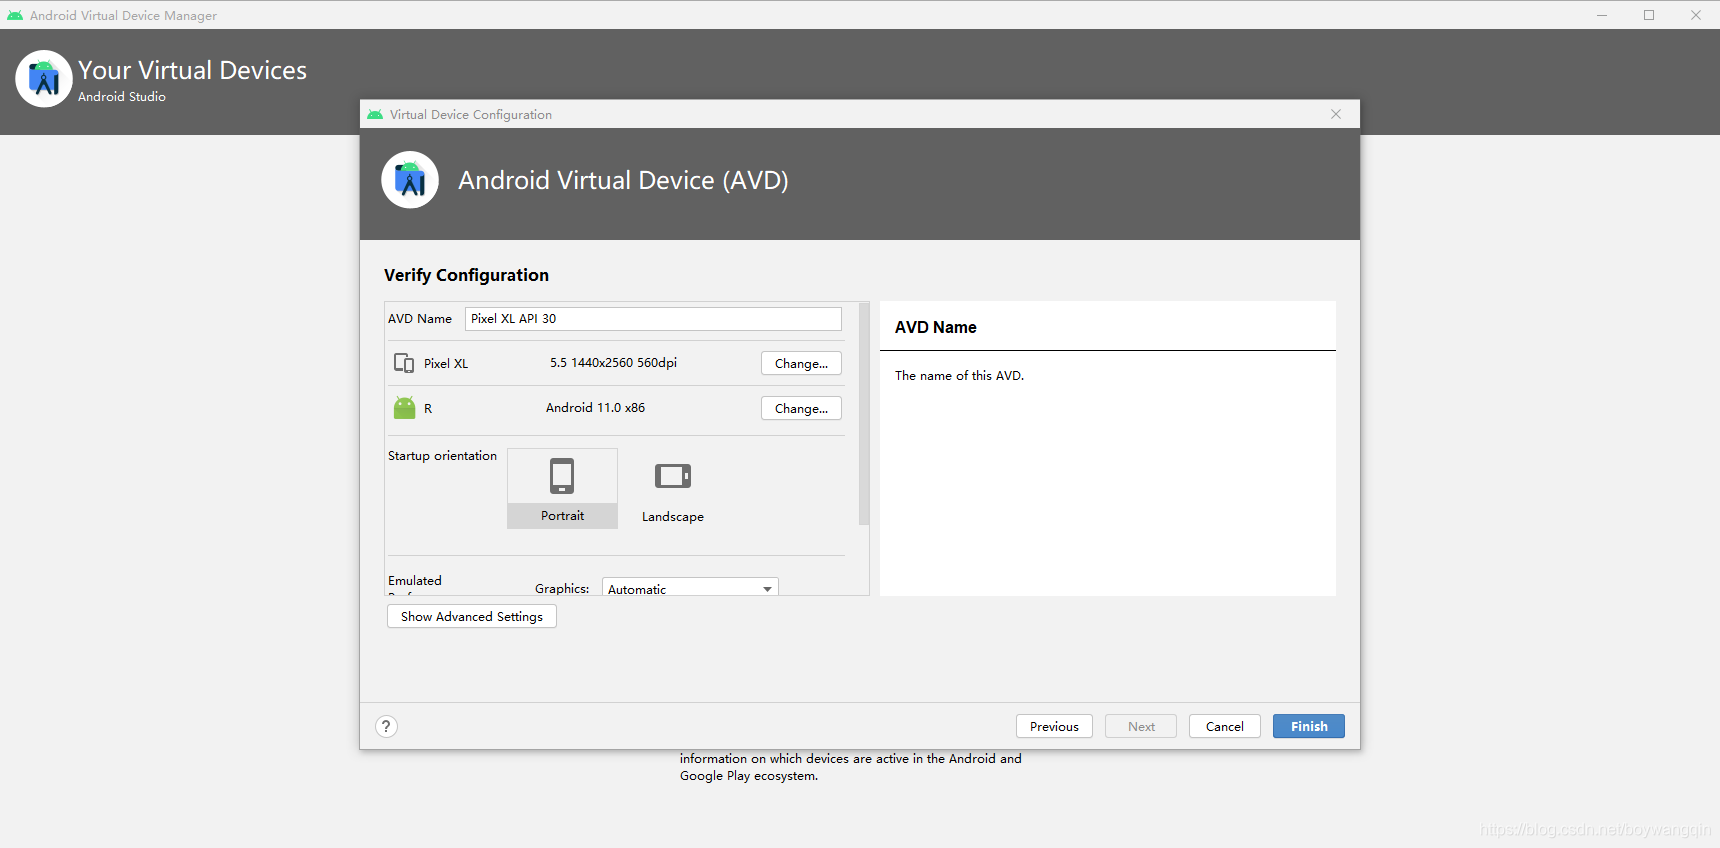The width and height of the screenshot is (1720, 848).
Task: Minimize the Android Virtual Device Manager window
Action: [1602, 15]
